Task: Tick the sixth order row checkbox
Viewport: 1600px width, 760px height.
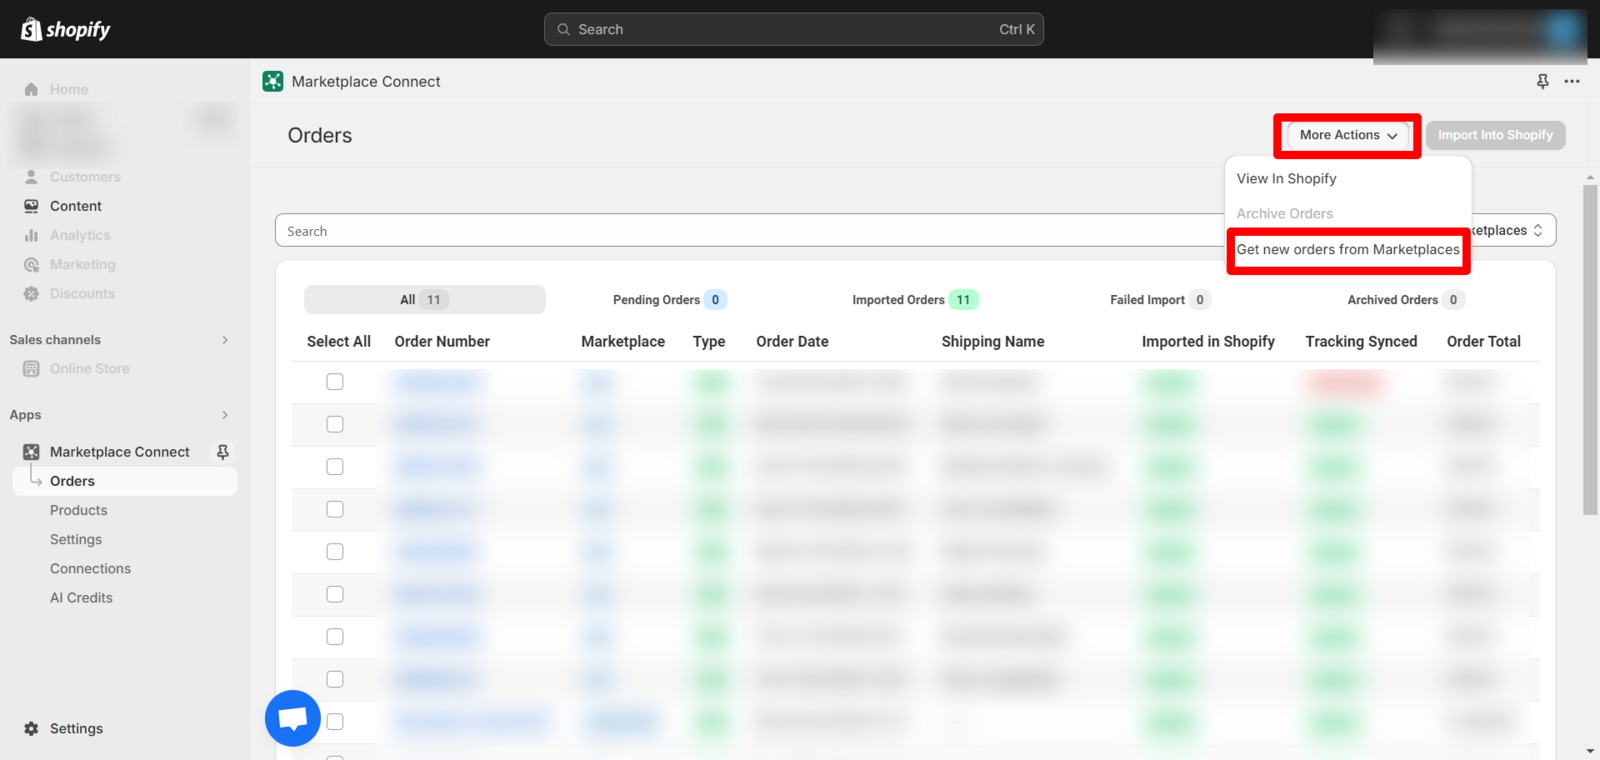Action: (x=335, y=594)
